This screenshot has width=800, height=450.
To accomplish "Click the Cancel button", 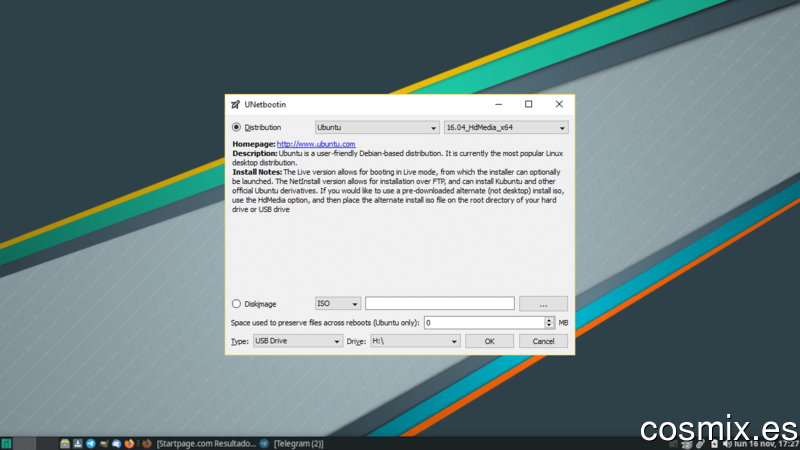I will (x=543, y=341).
